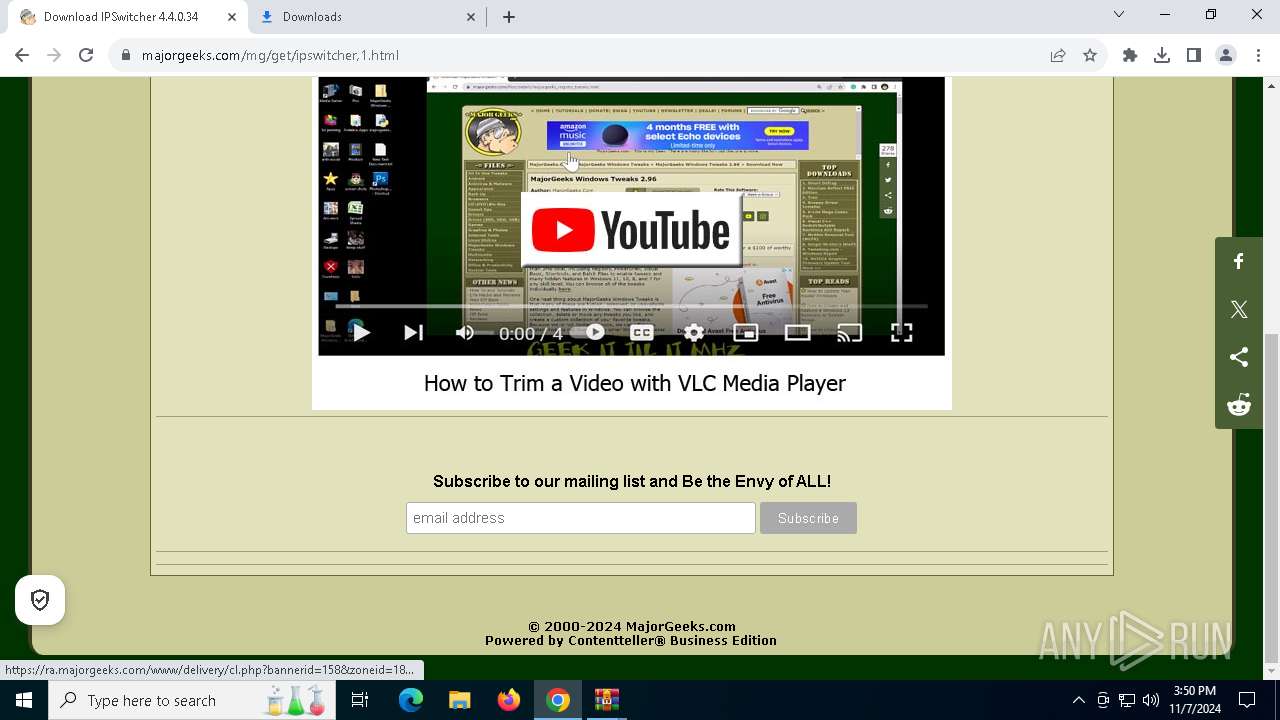1280x720 pixels.
Task: Open the Chrome profile avatar
Action: (x=1226, y=56)
